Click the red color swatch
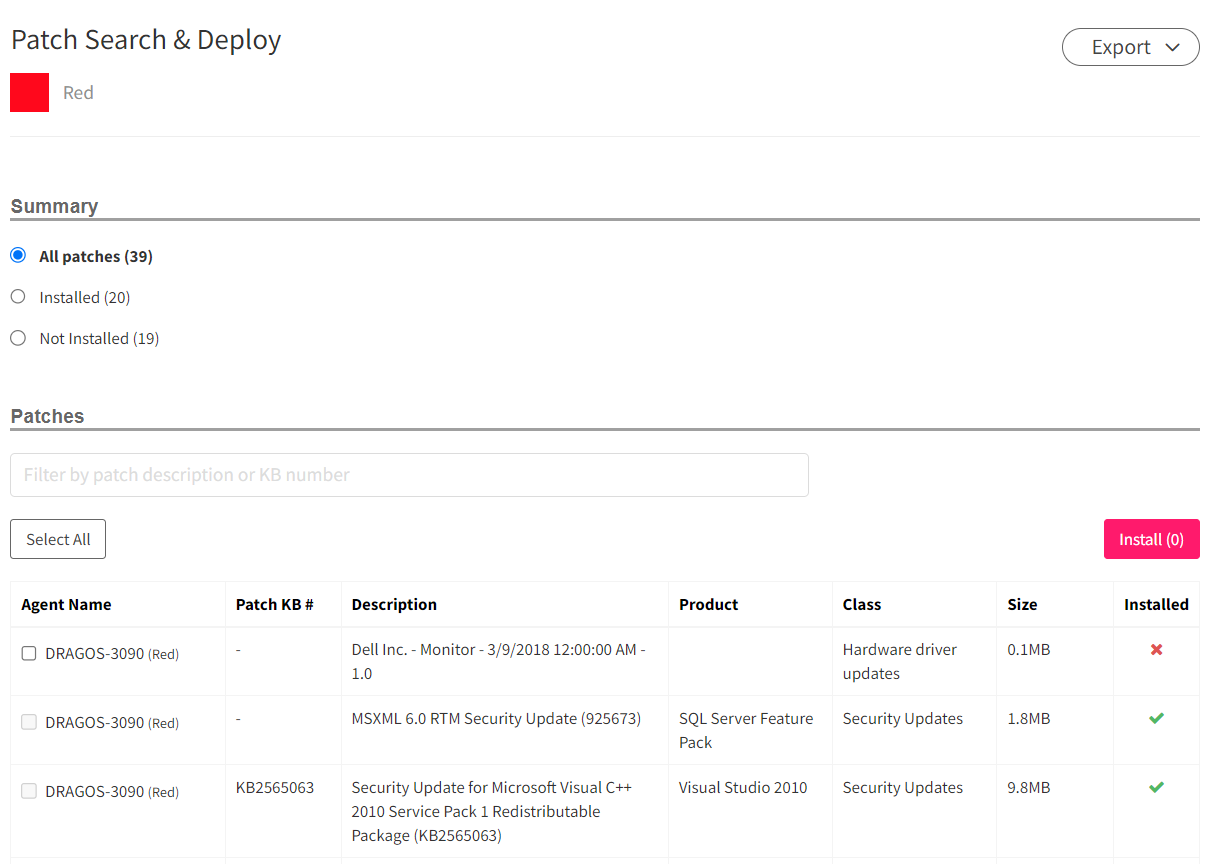This screenshot has width=1216, height=864. tap(29, 92)
